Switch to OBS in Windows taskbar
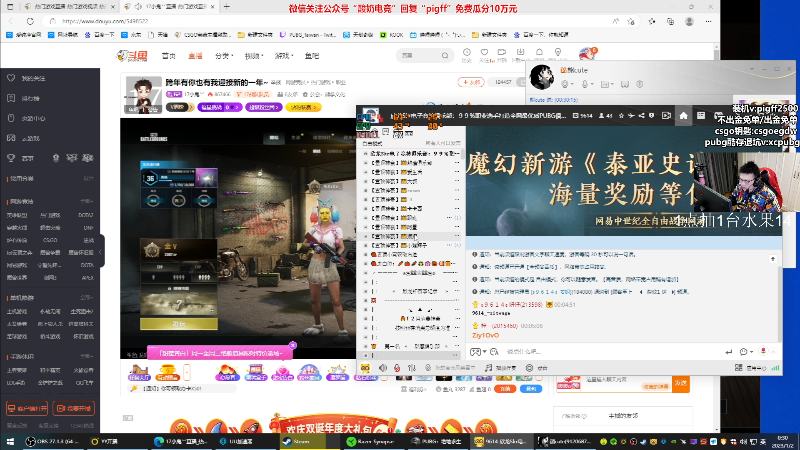Screen dimensions: 800x450 click(53, 441)
